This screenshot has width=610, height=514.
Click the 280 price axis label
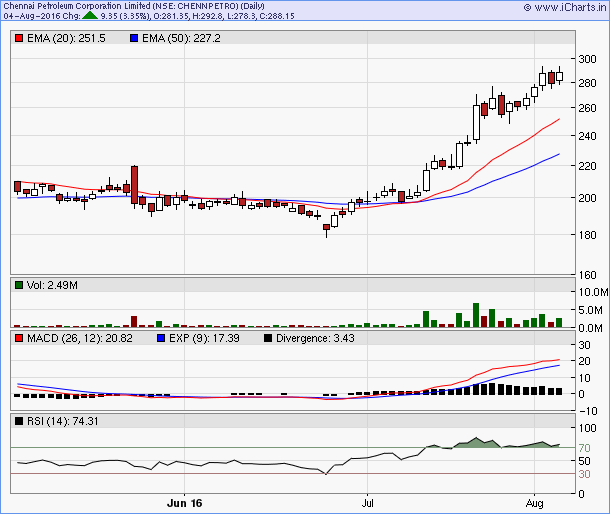pyautogui.click(x=587, y=83)
